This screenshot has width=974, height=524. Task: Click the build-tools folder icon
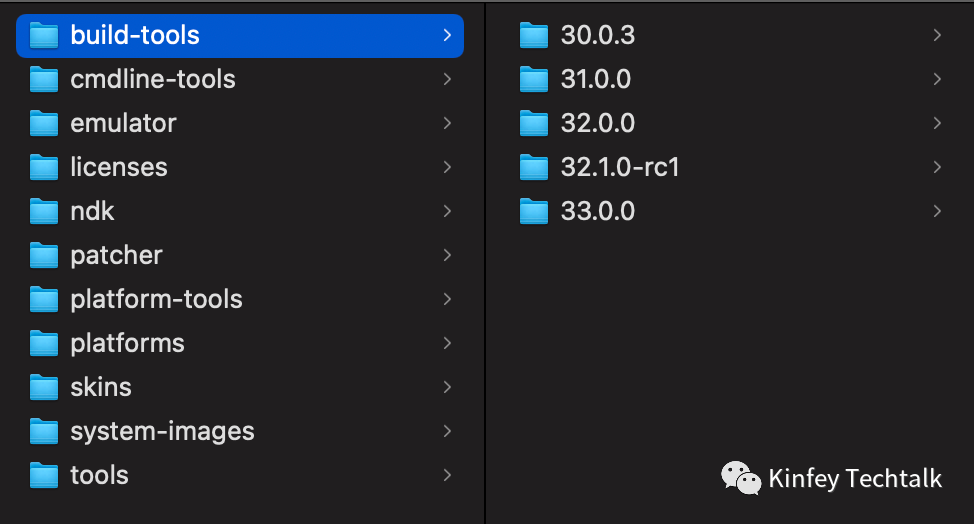coord(44,36)
